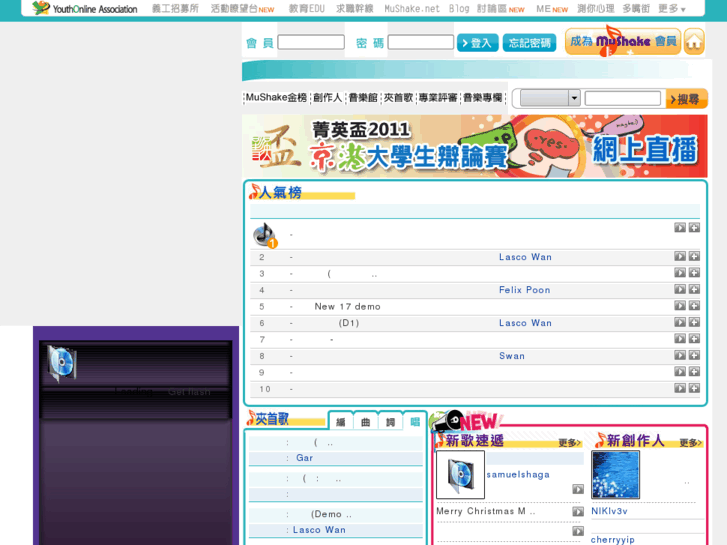This screenshot has height=545, width=727.
Task: Play the rank 10 song
Action: click(680, 388)
